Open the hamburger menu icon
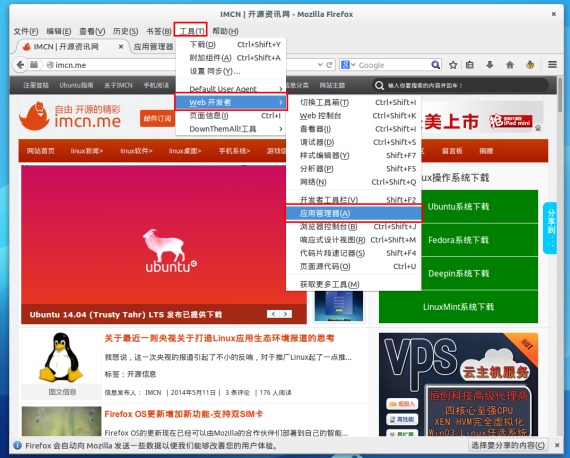570x458 pixels. pyautogui.click(x=553, y=65)
